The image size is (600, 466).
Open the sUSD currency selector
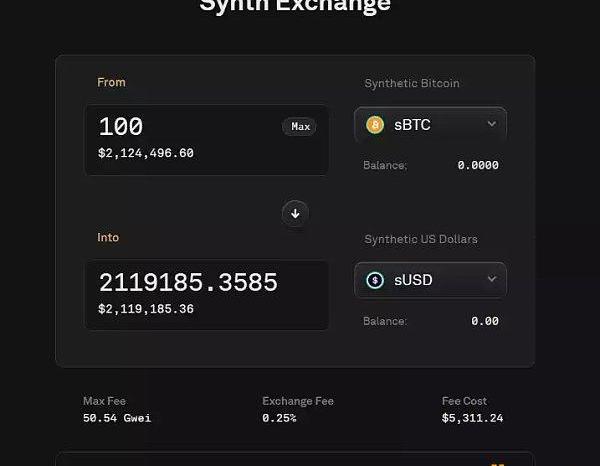click(x=430, y=281)
